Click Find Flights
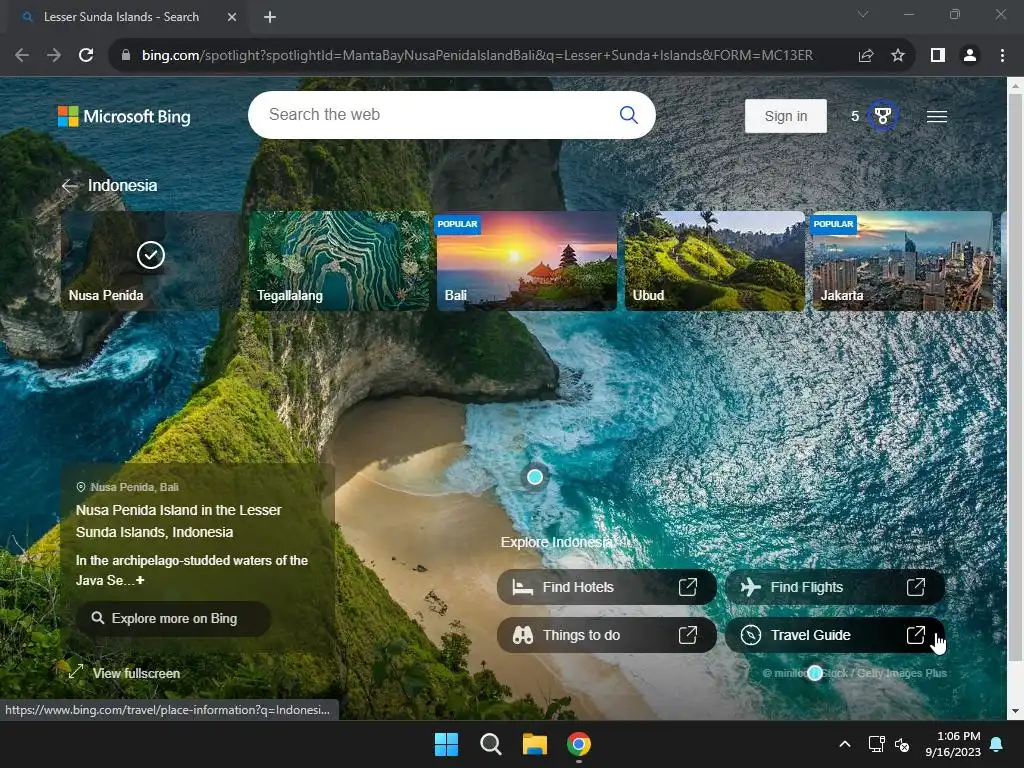The image size is (1024, 768). 835,587
